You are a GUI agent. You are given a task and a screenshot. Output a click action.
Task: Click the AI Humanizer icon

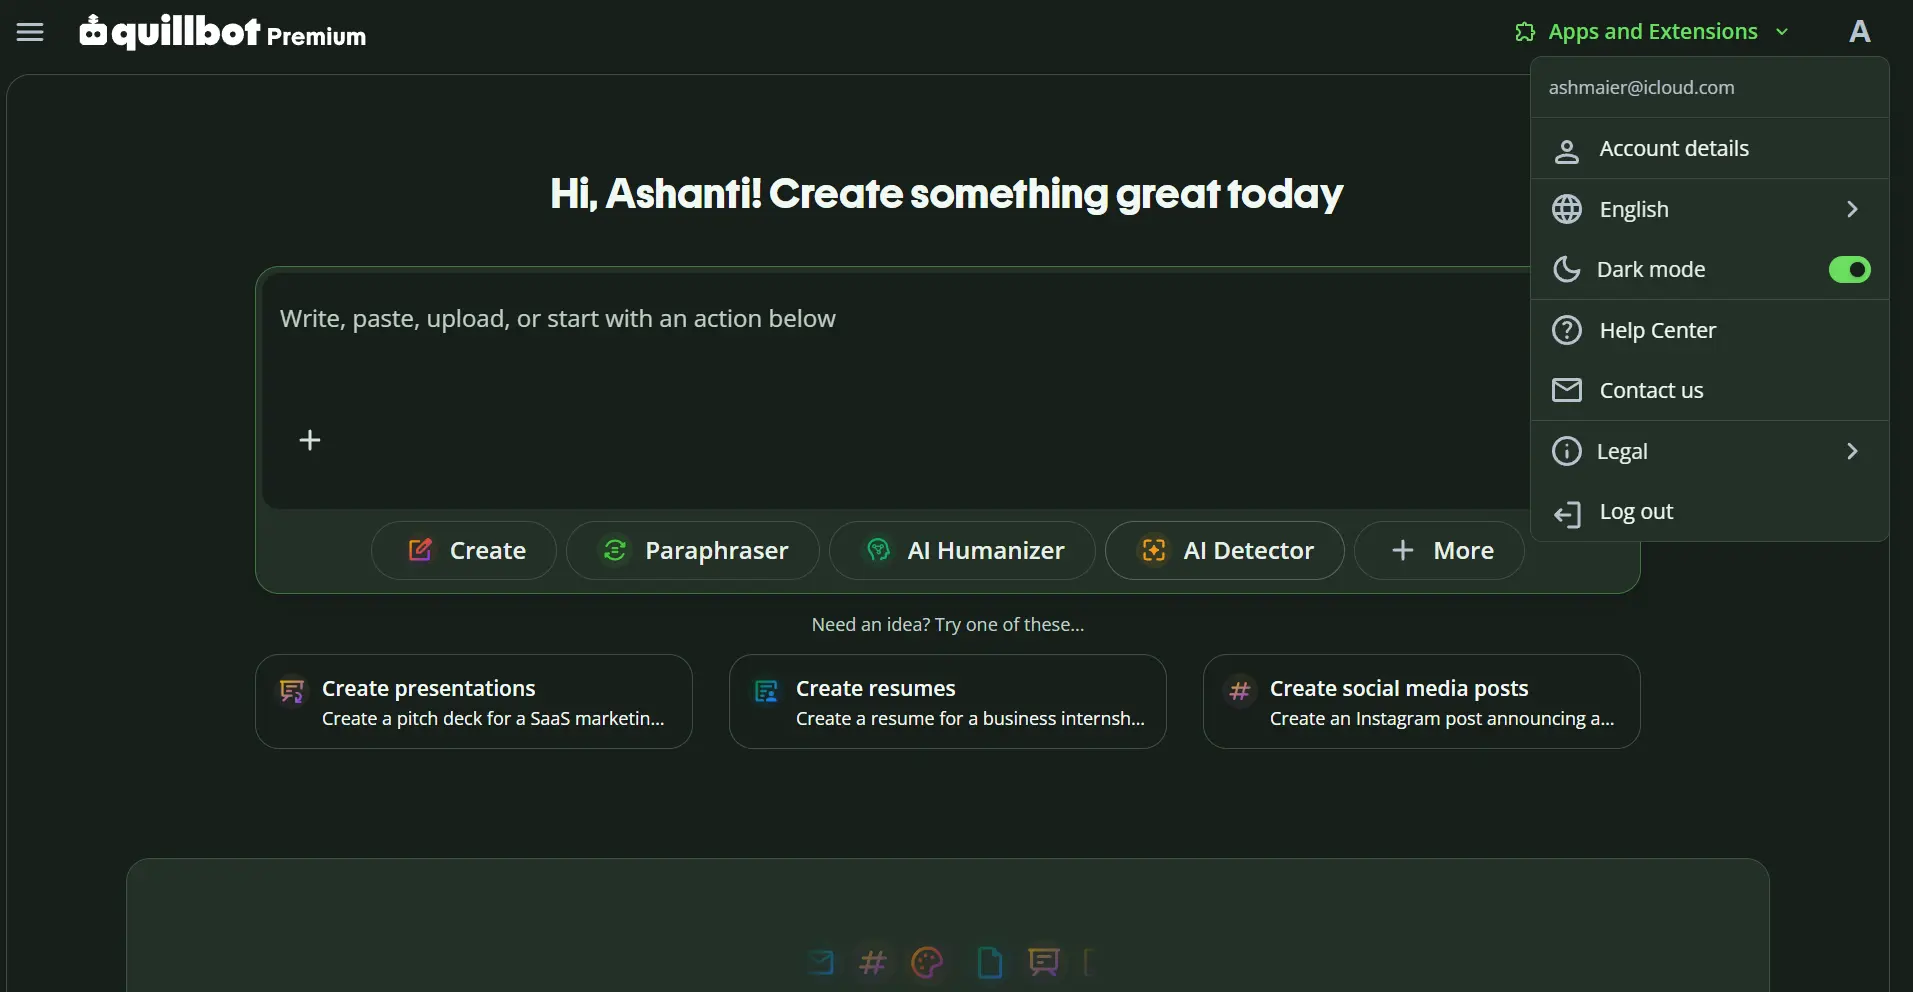coord(878,550)
